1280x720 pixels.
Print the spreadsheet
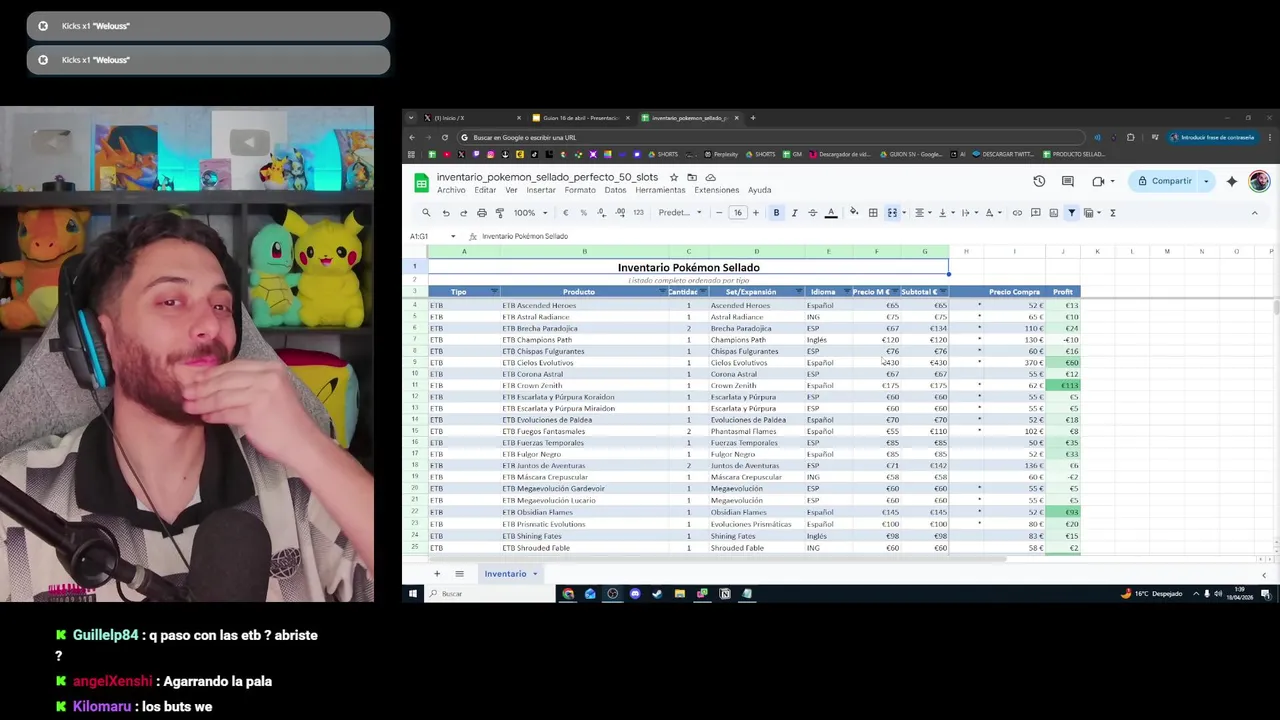[481, 213]
